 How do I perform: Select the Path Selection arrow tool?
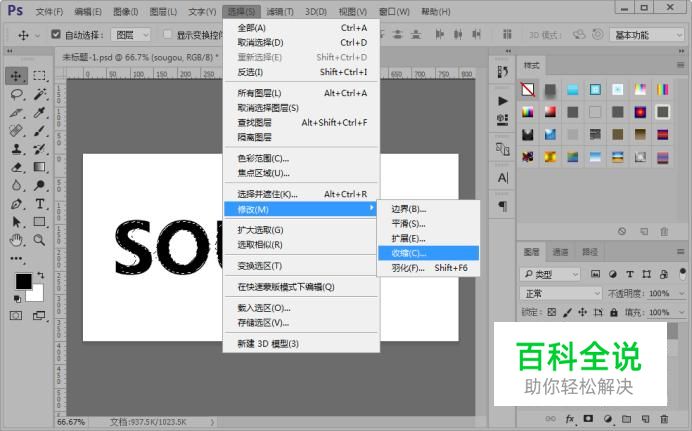coord(16,221)
